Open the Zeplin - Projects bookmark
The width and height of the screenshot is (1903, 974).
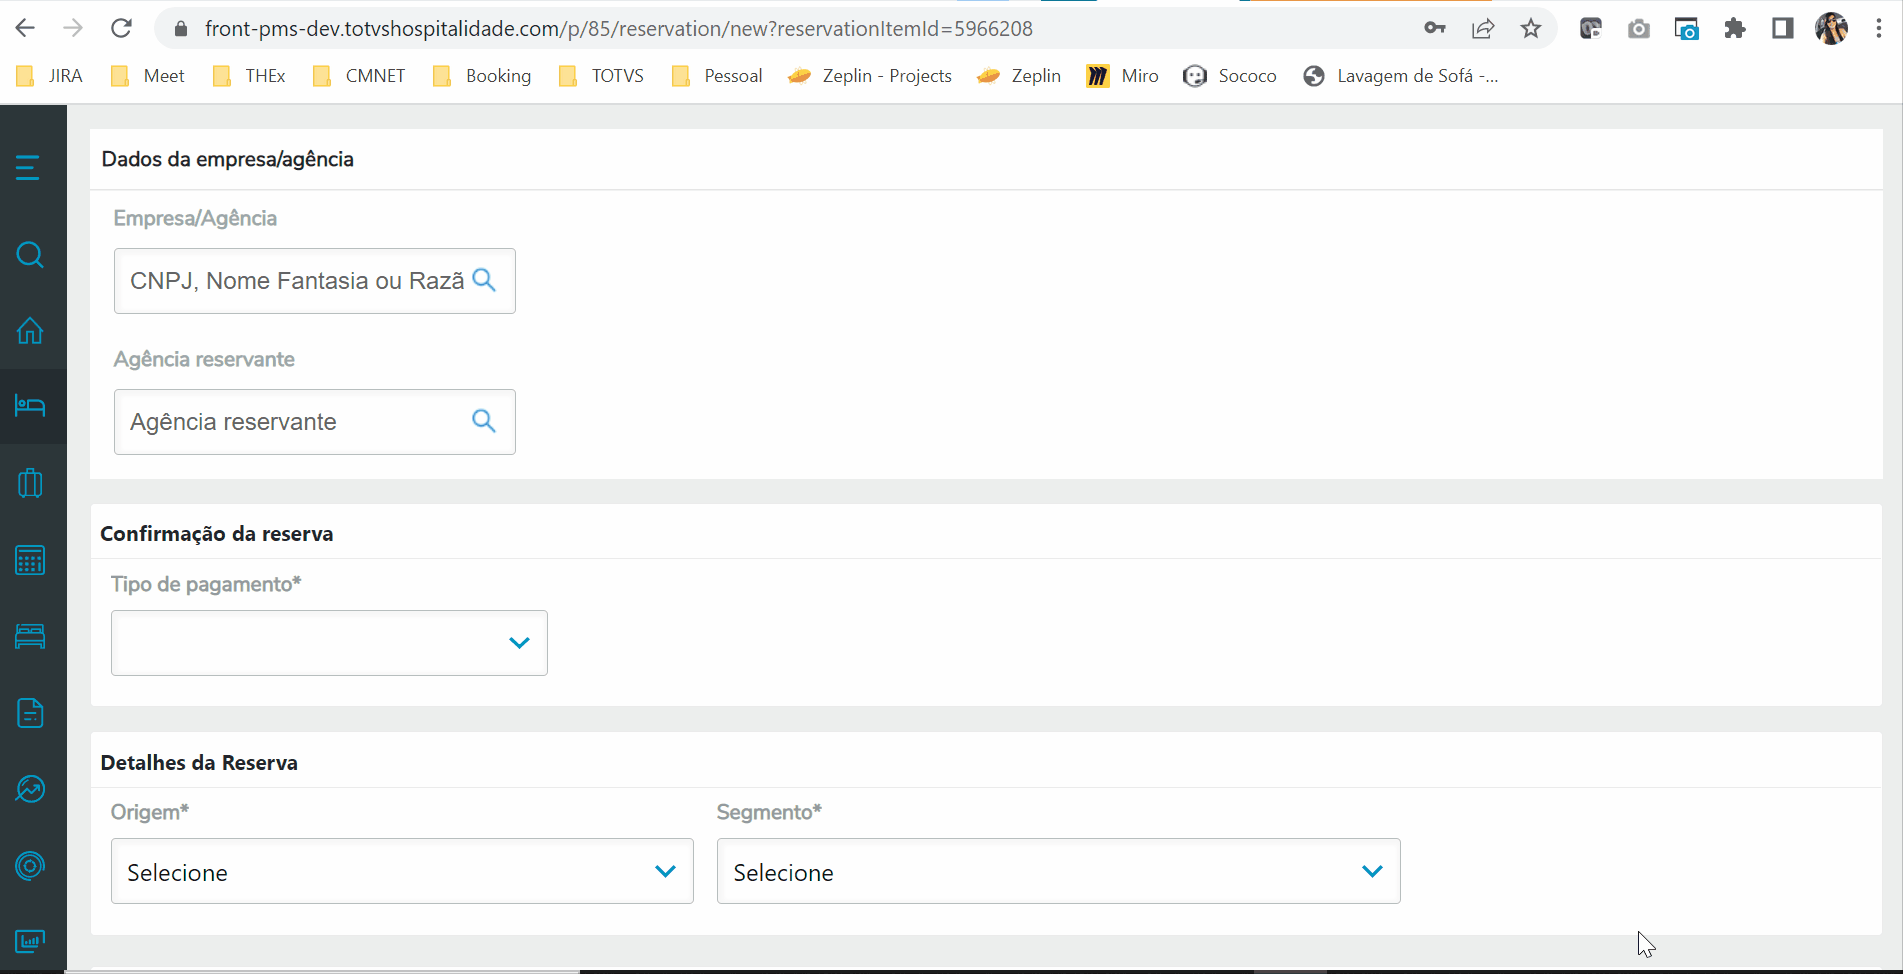click(870, 76)
